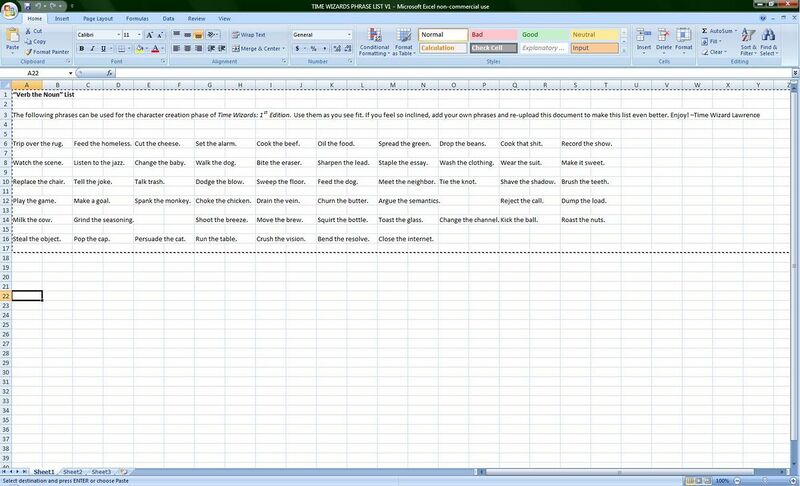Apply comma style number format
The width and height of the screenshot is (800, 486).
[x=324, y=48]
